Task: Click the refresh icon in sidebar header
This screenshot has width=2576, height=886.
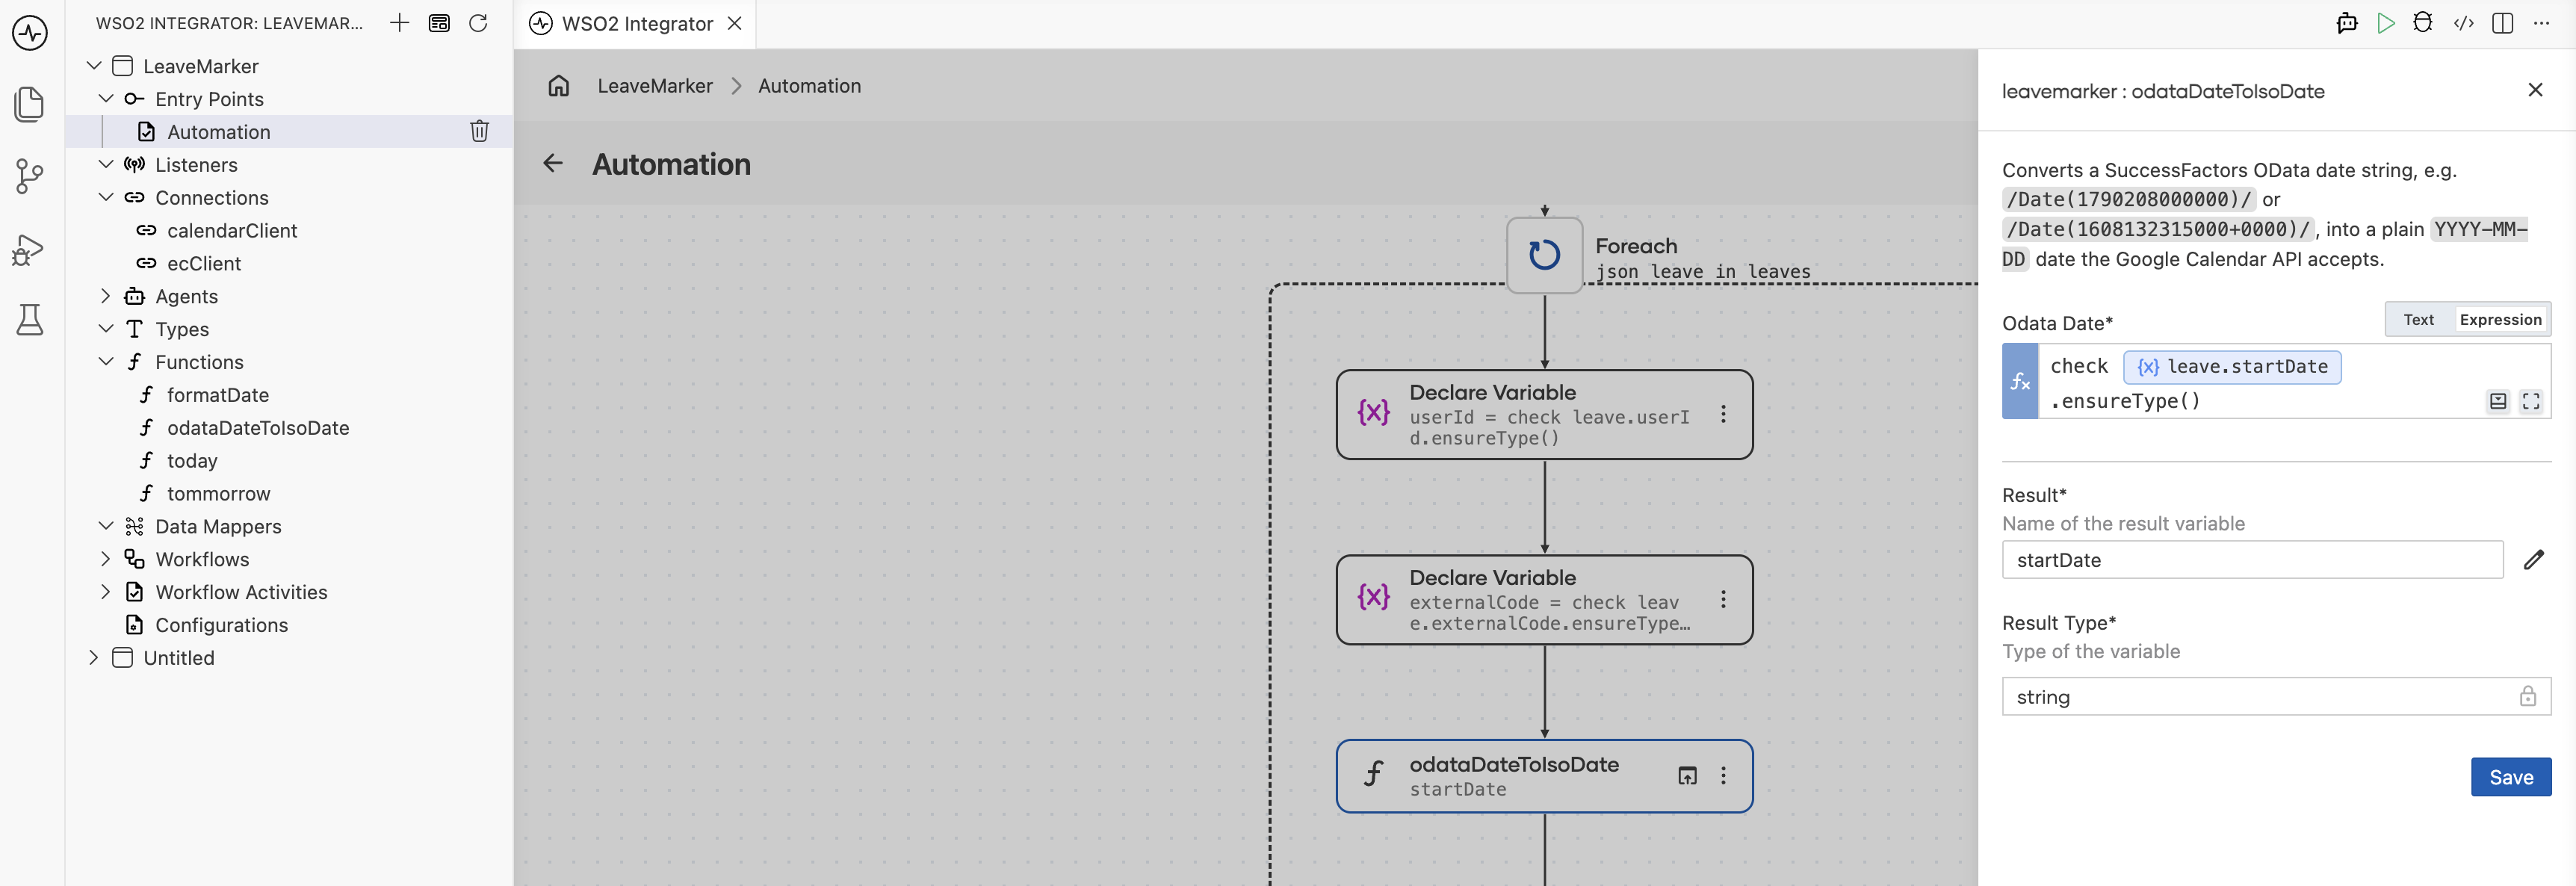Action: [478, 23]
